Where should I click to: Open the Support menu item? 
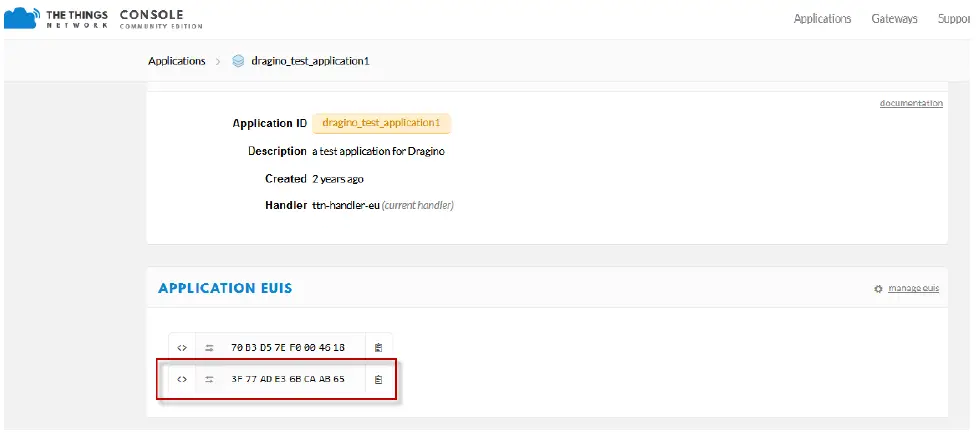click(x=956, y=19)
